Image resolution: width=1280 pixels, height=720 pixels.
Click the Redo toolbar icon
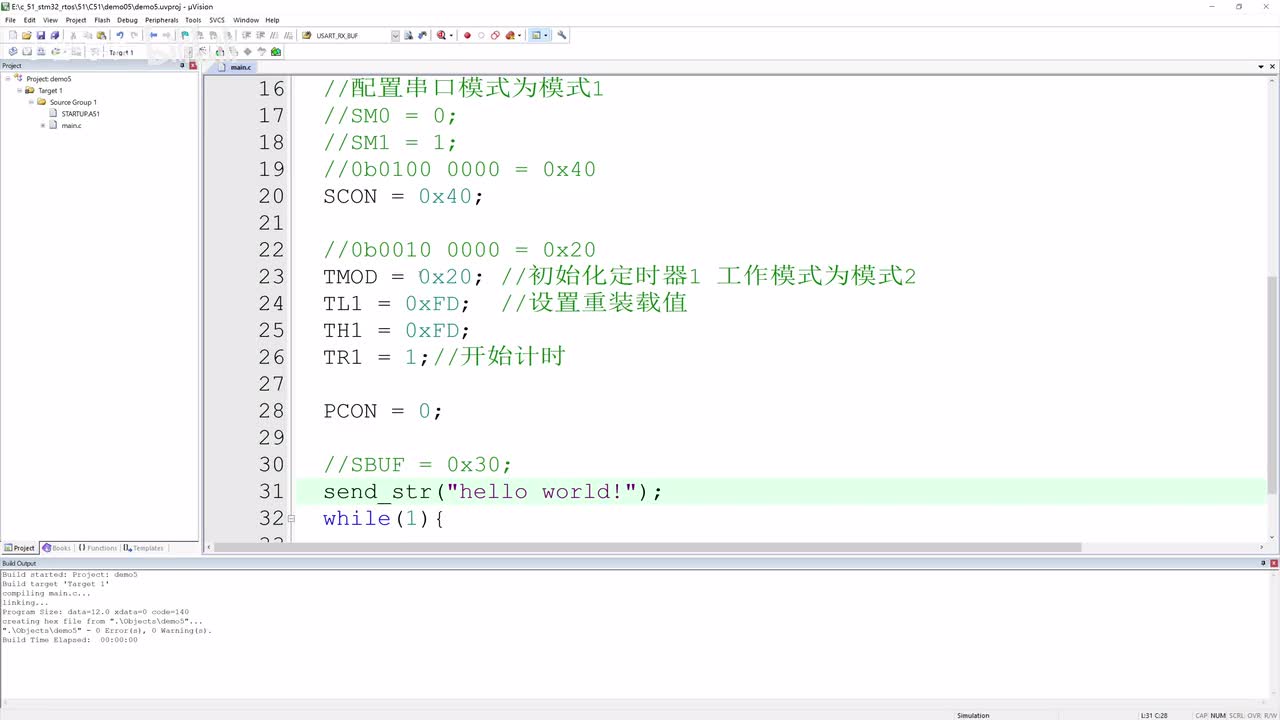pos(134,35)
